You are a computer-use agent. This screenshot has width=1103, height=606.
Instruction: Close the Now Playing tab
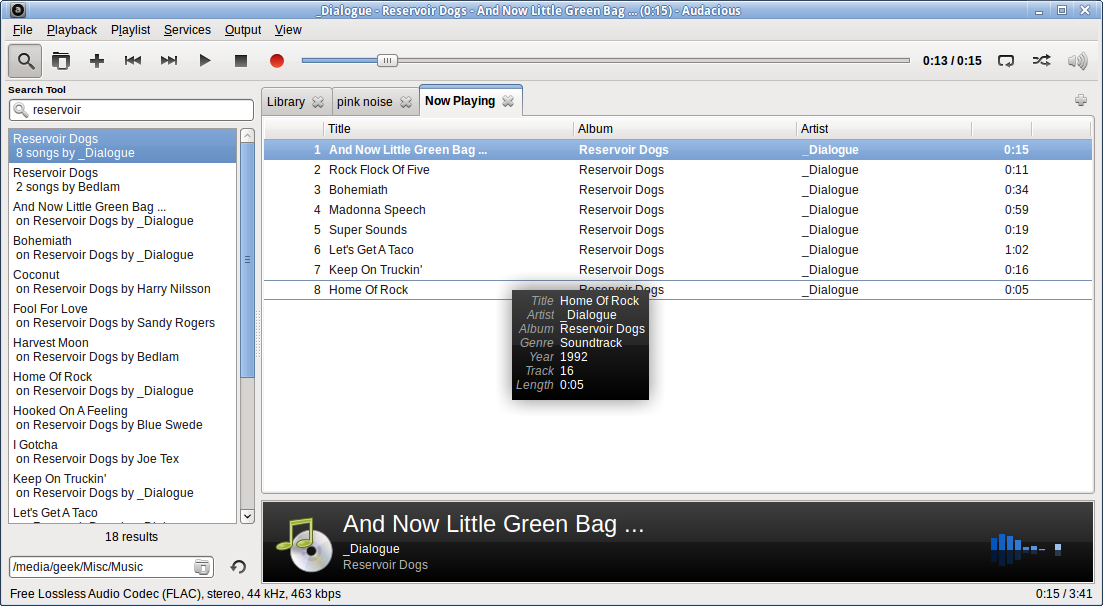click(x=508, y=101)
